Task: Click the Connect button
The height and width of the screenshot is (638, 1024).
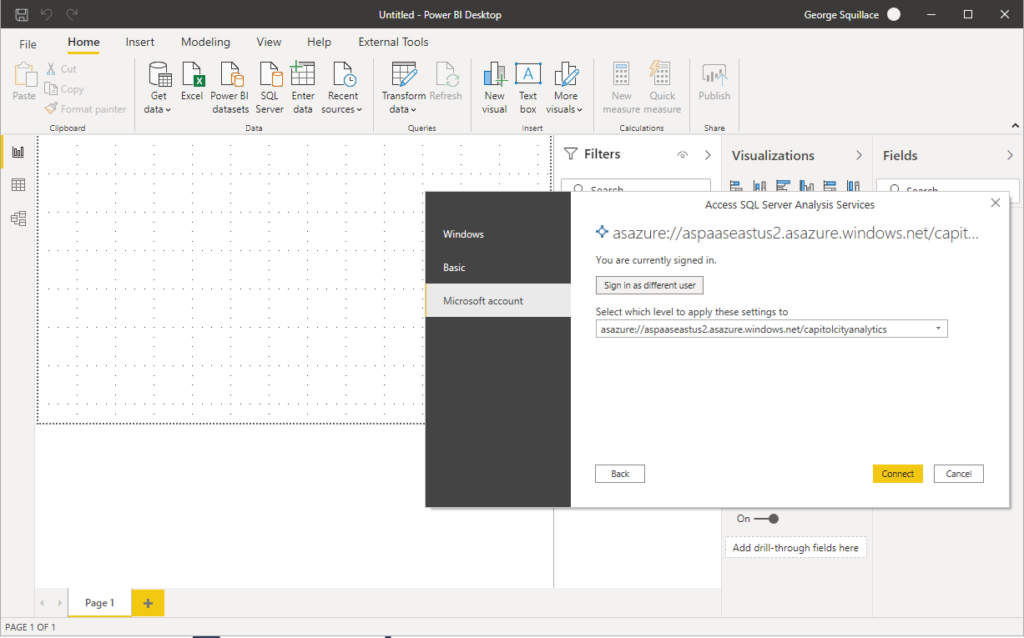Action: pyautogui.click(x=897, y=473)
